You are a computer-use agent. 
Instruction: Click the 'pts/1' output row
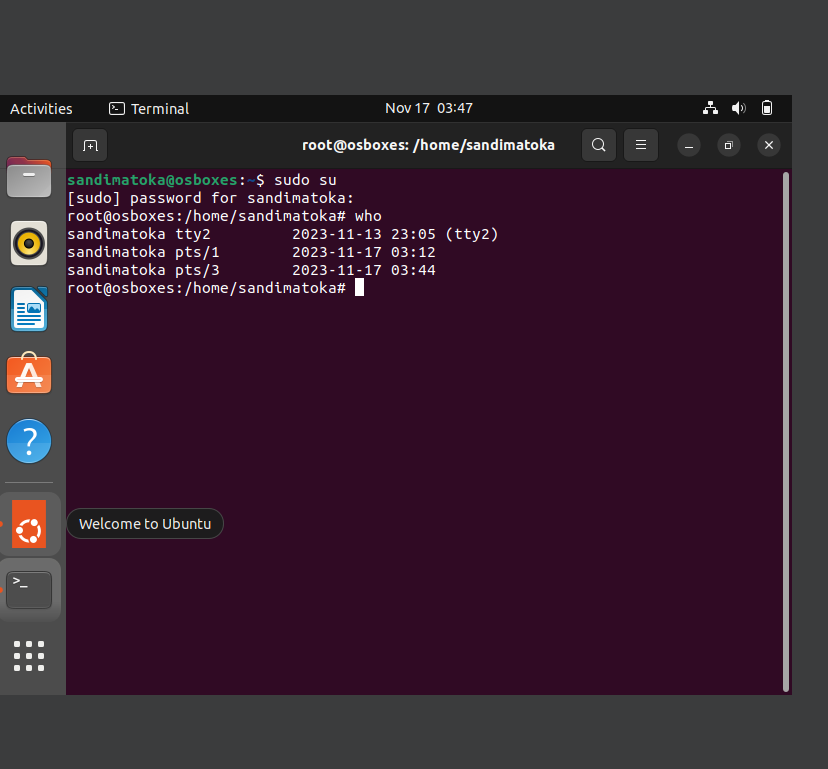pos(251,252)
